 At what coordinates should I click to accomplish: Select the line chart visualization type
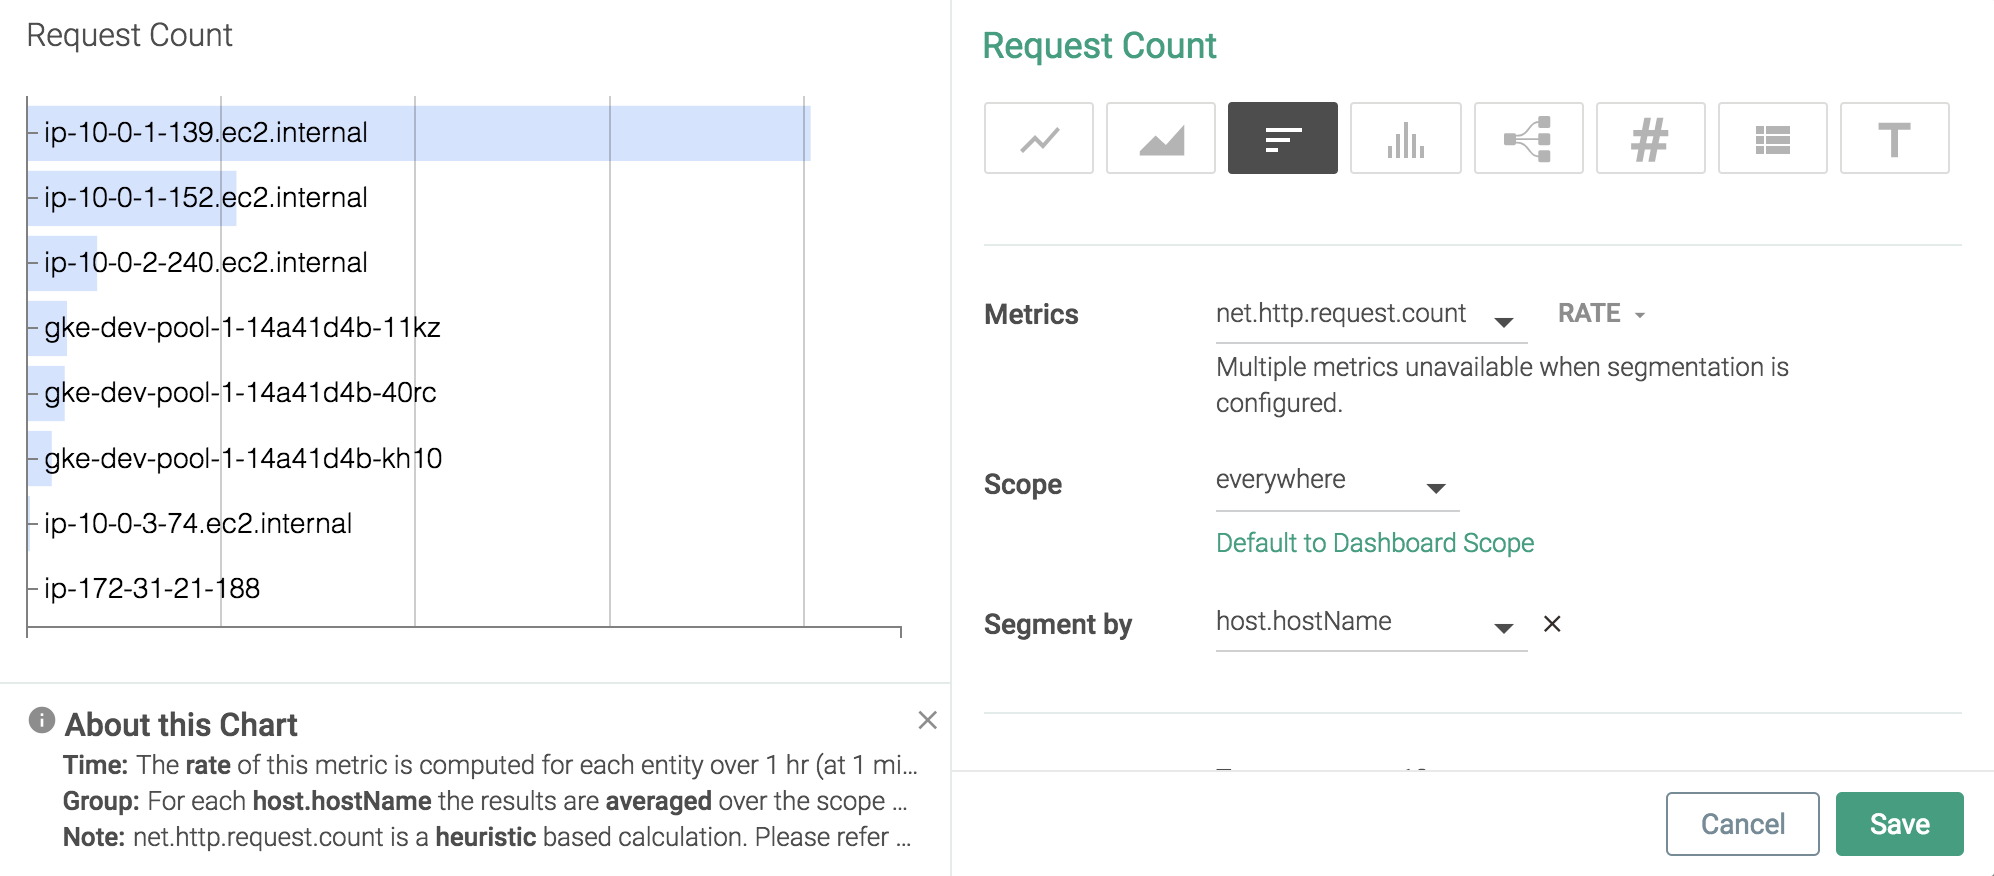point(1038,138)
